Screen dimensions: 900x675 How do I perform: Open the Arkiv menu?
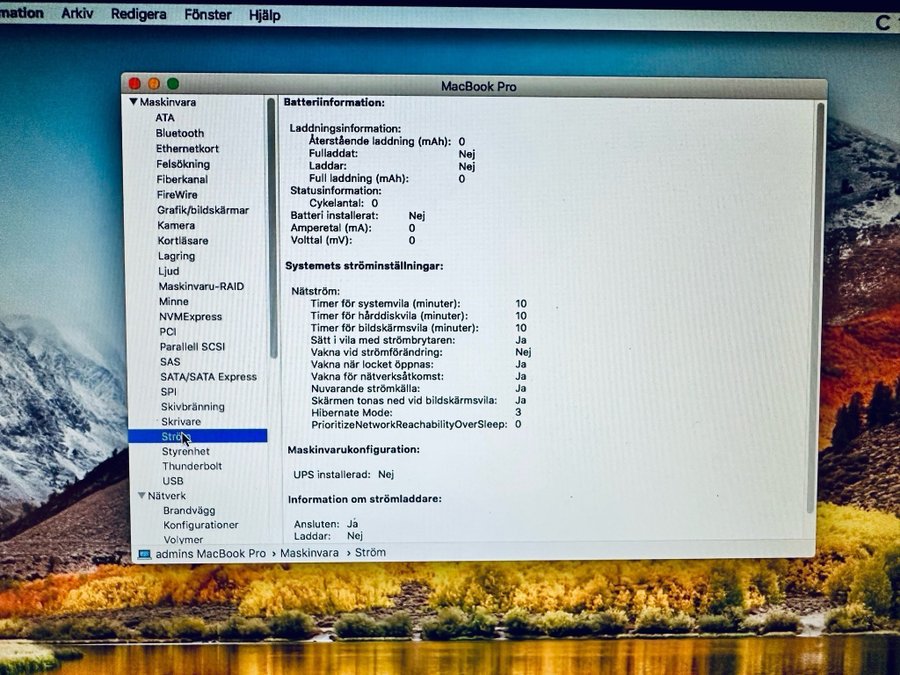[77, 14]
